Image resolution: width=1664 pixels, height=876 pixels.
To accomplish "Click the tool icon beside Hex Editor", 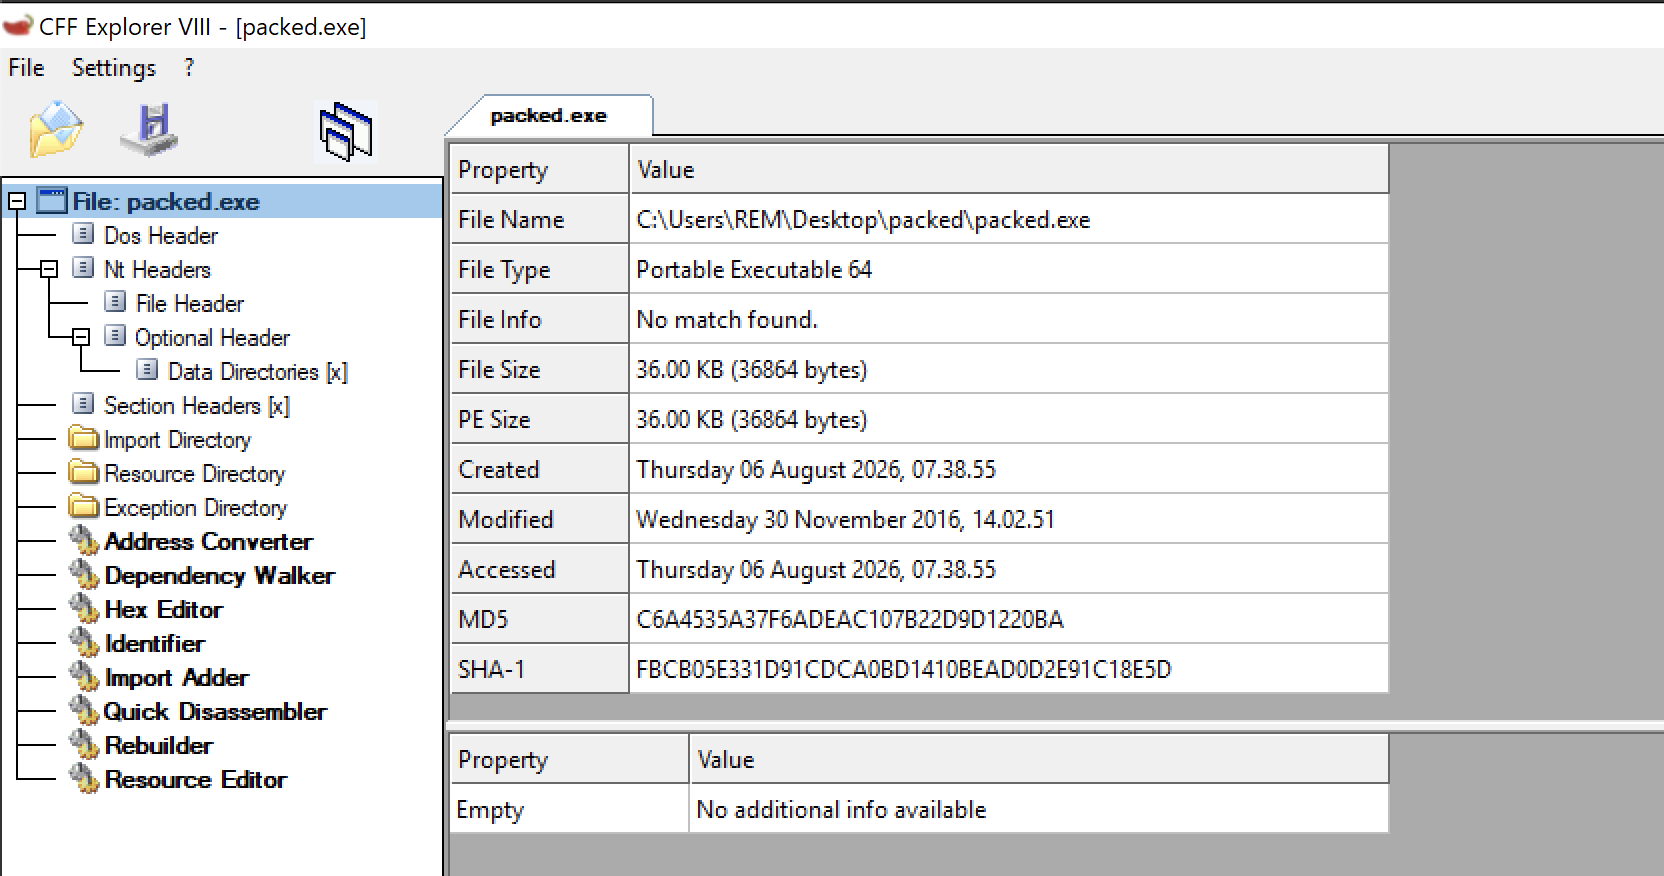I will pyautogui.click(x=84, y=608).
